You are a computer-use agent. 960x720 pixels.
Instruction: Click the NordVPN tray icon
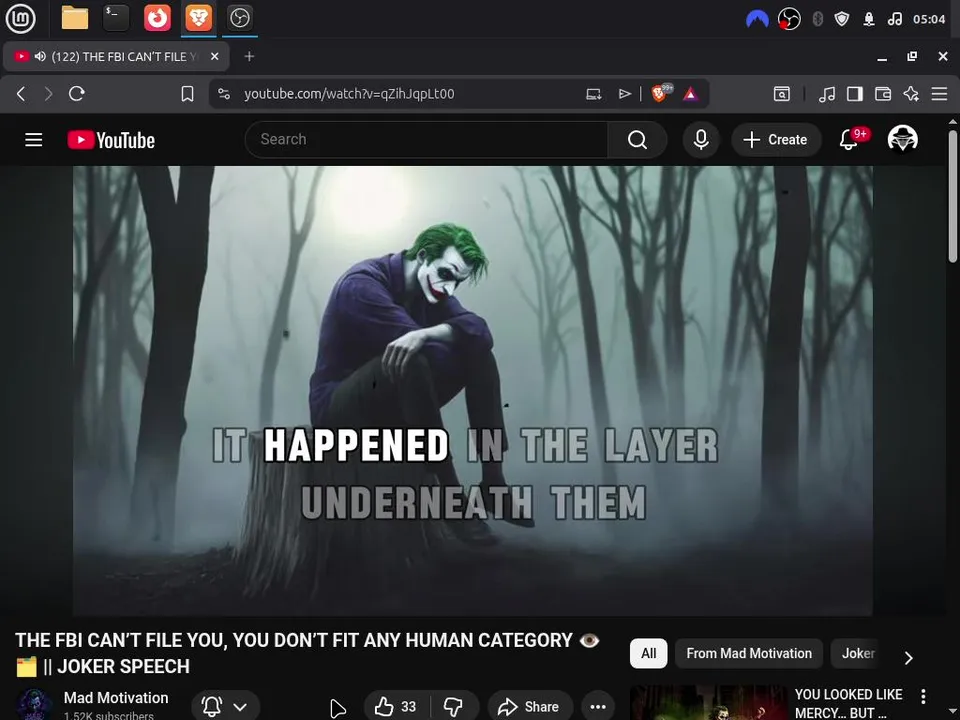[x=757, y=19]
